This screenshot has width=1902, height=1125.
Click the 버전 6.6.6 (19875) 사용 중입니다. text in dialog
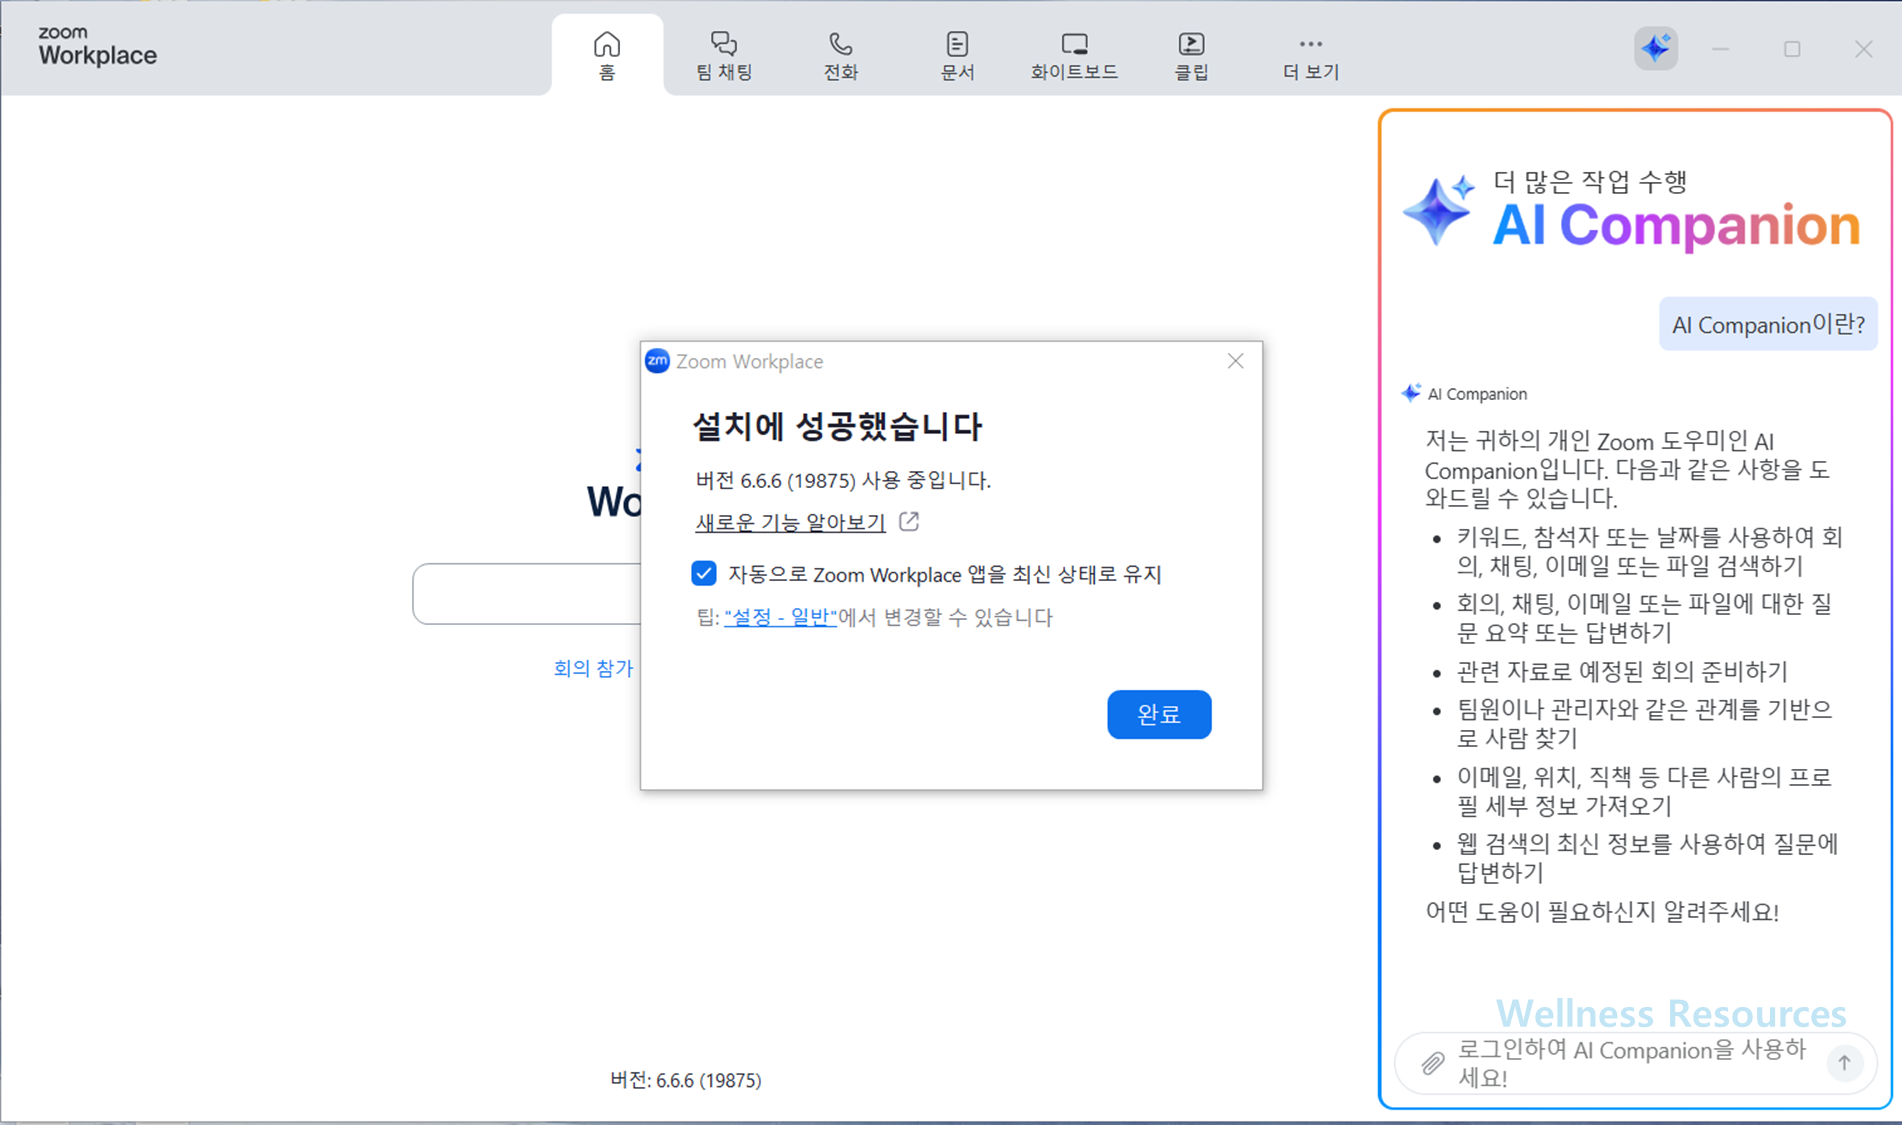tap(843, 480)
